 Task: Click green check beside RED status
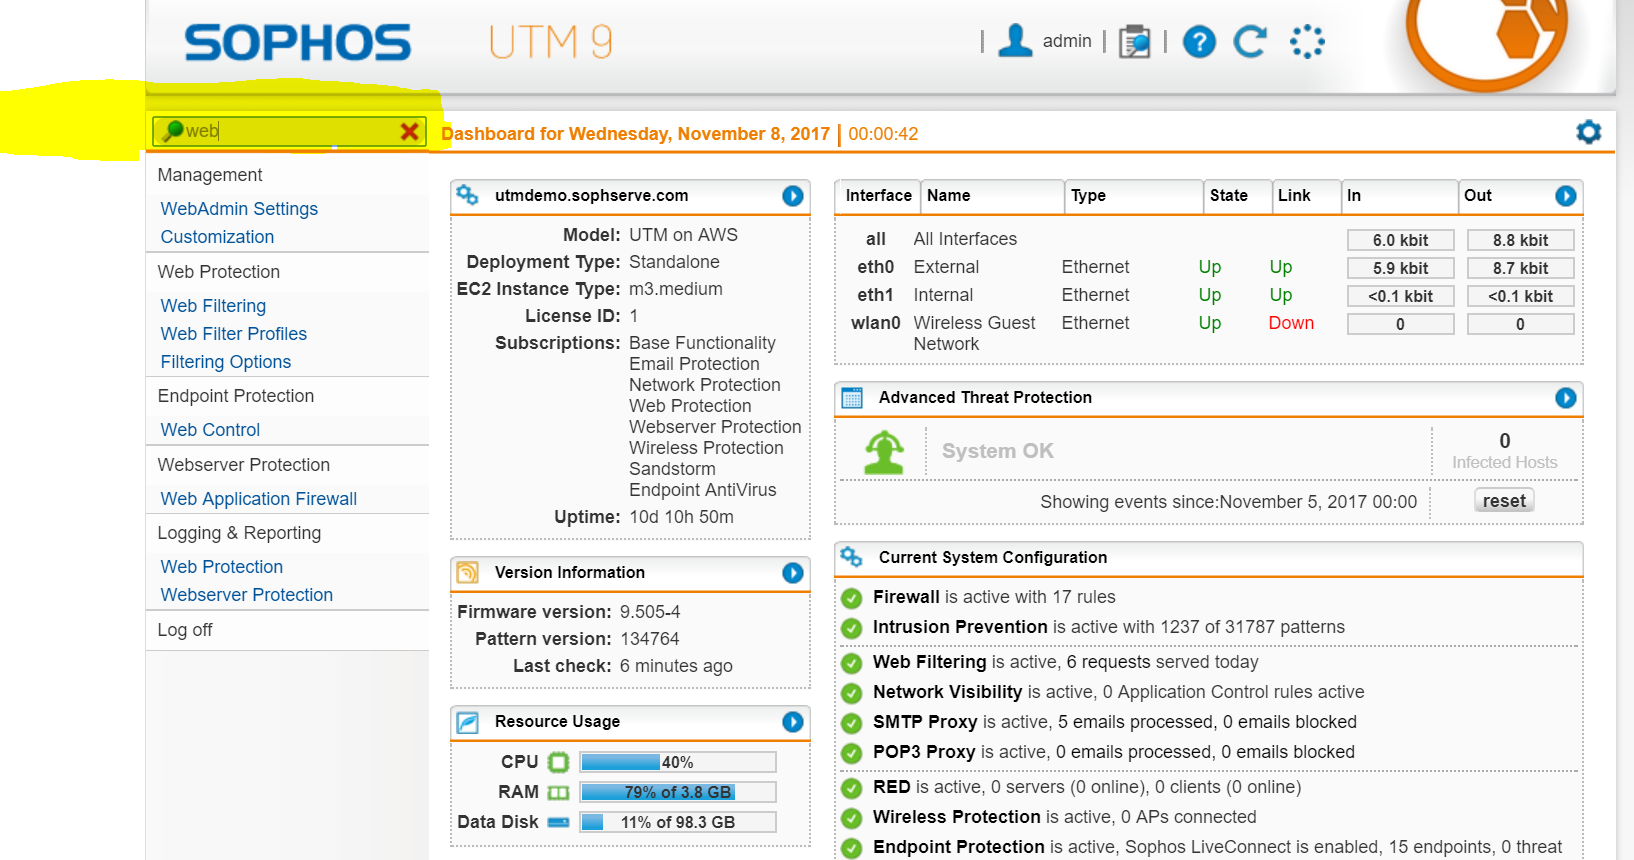(x=852, y=788)
